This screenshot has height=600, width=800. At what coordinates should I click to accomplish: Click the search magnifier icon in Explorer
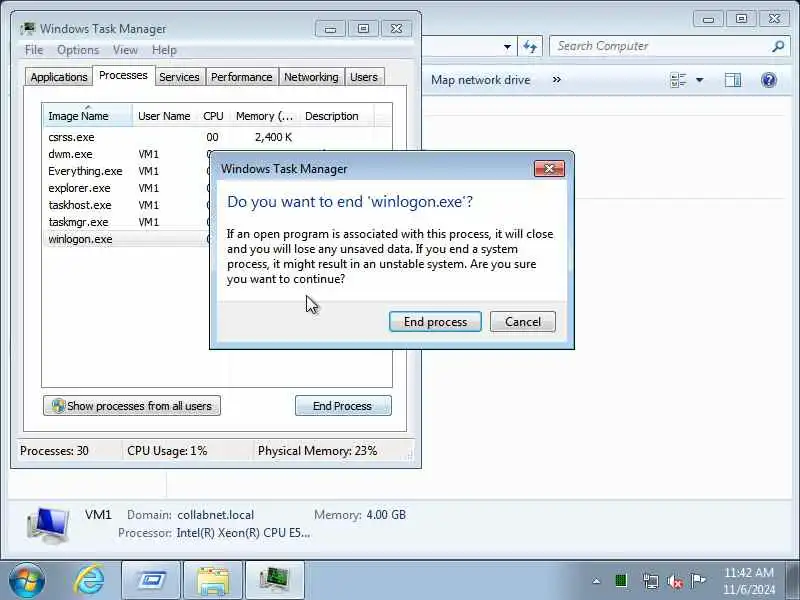point(778,46)
